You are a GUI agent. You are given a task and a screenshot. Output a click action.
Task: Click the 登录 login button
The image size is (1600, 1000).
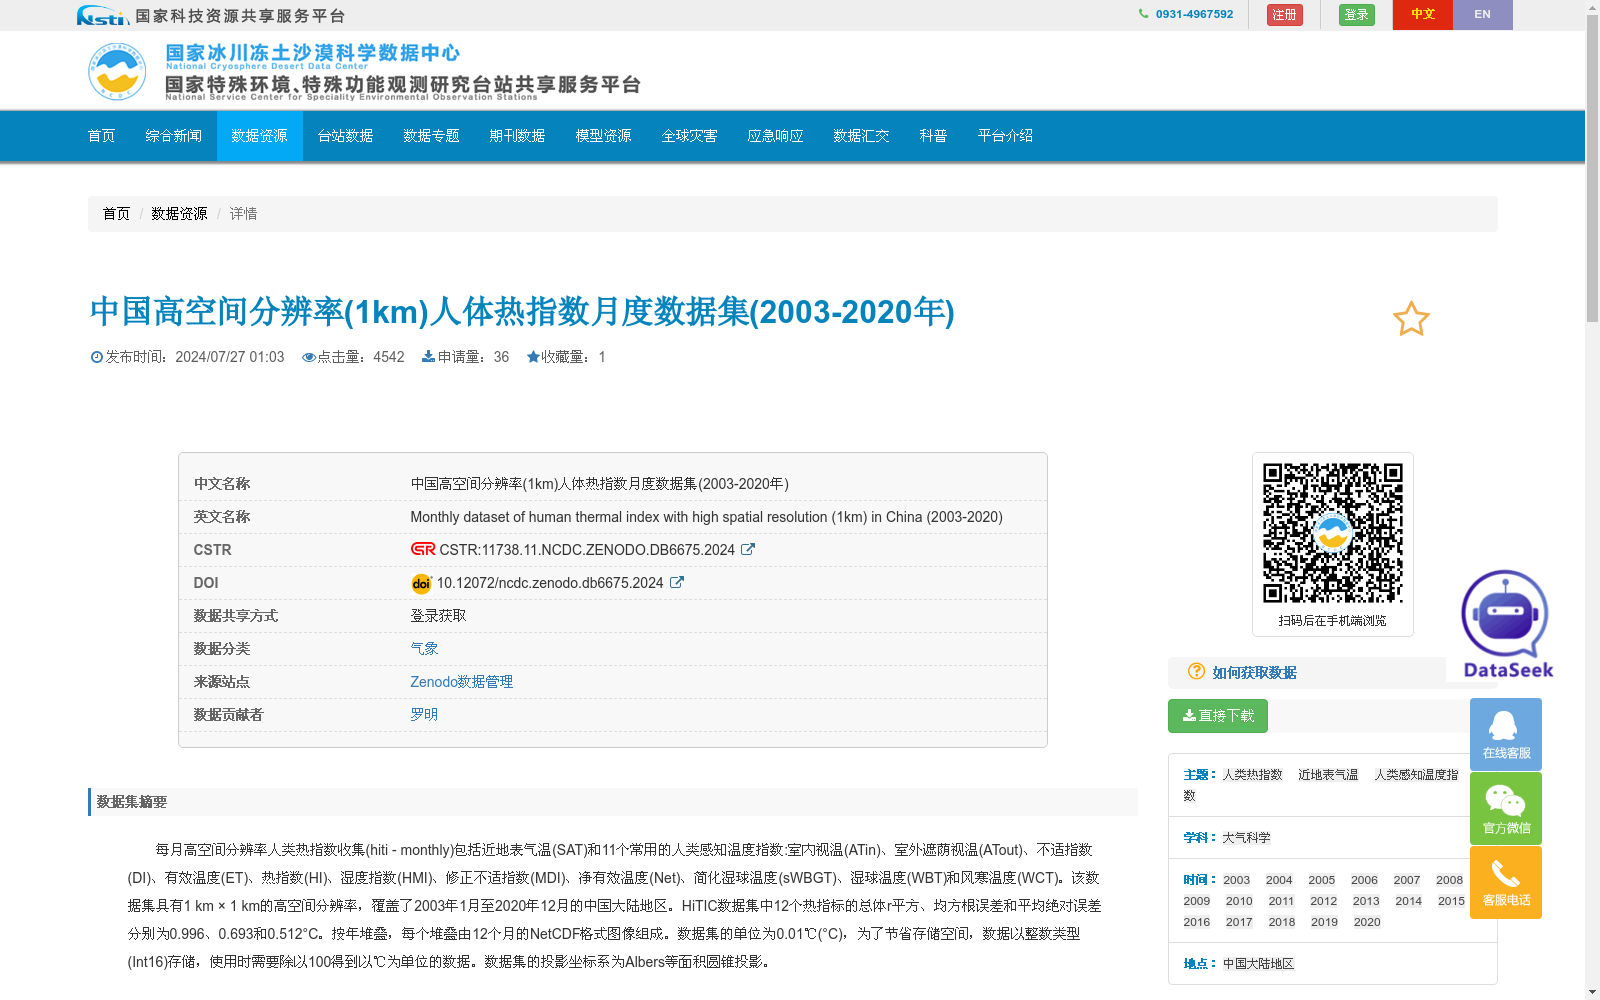(1356, 15)
